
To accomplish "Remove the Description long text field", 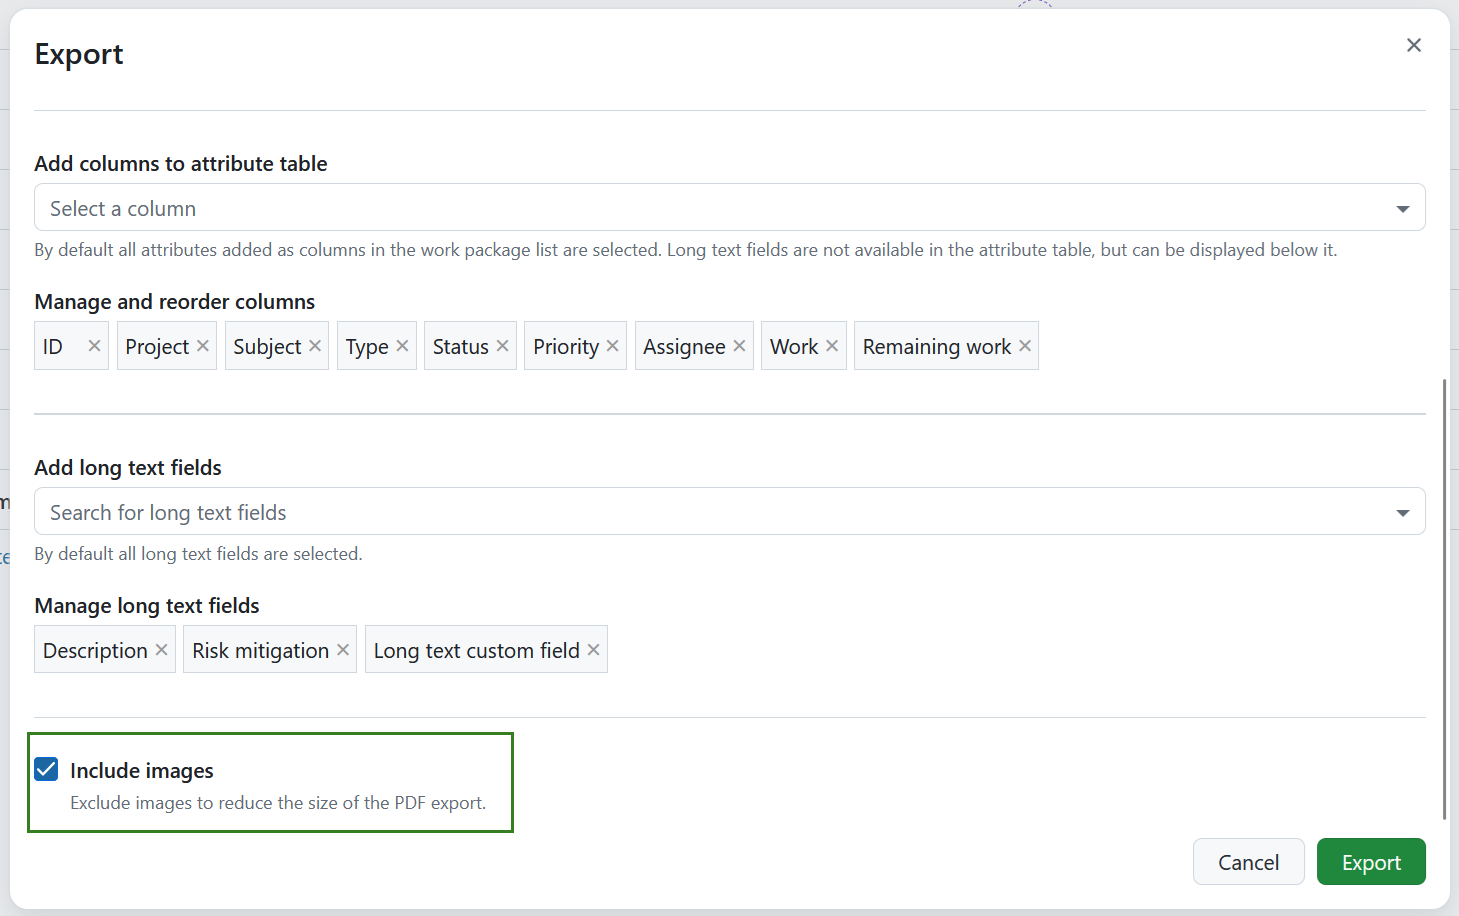I will pos(161,649).
